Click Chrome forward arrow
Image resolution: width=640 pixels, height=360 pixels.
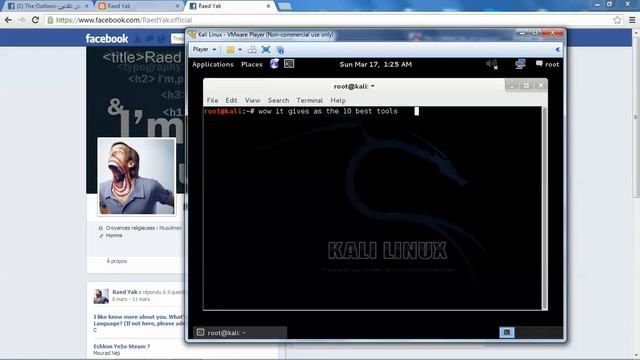tap(22, 20)
